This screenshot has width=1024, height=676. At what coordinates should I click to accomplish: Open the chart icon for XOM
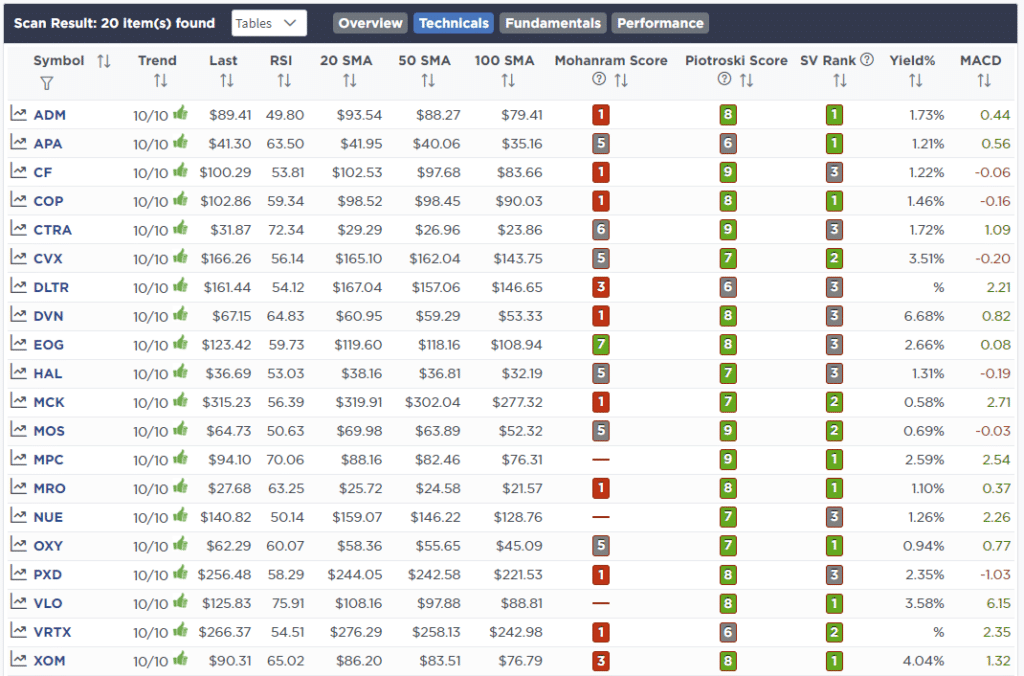[18, 660]
